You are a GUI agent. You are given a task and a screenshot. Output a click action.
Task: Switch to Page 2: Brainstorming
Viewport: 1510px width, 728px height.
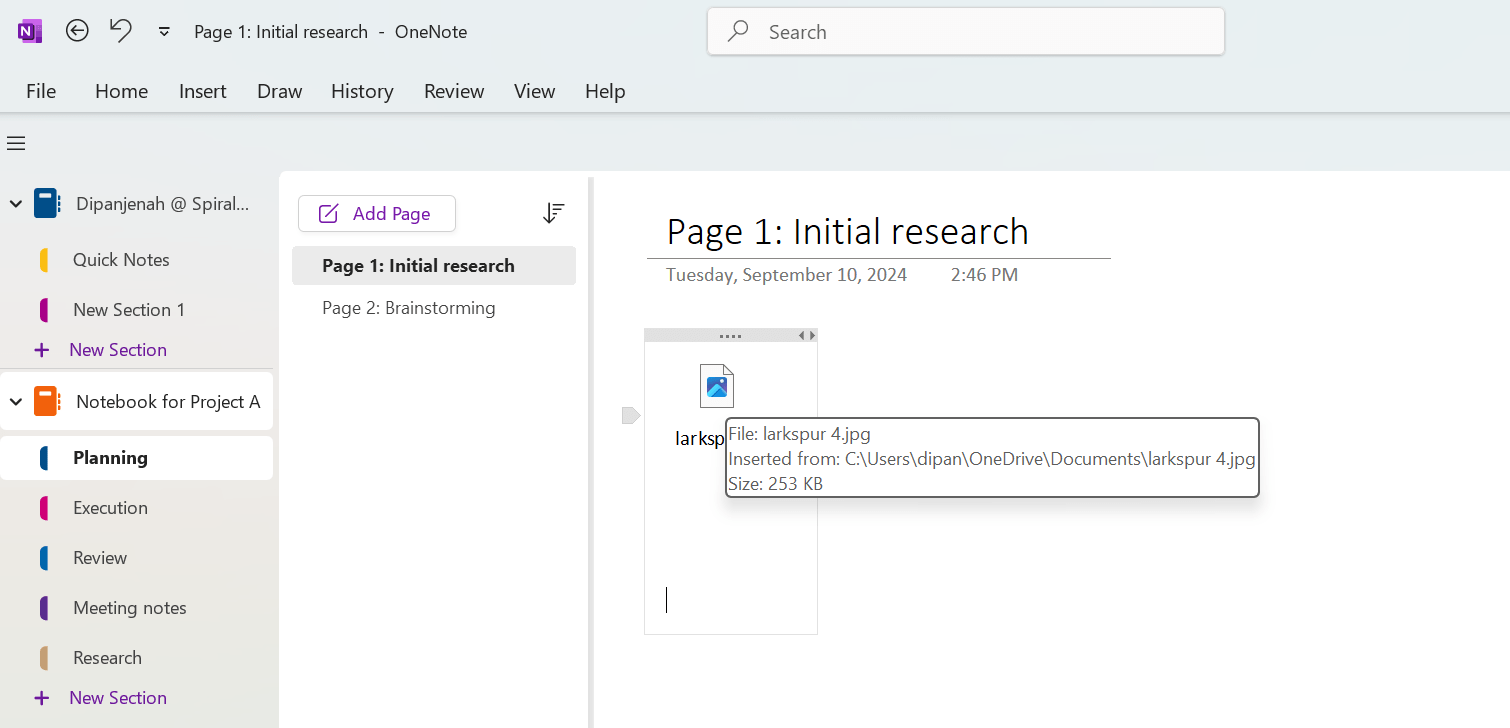[x=408, y=308]
